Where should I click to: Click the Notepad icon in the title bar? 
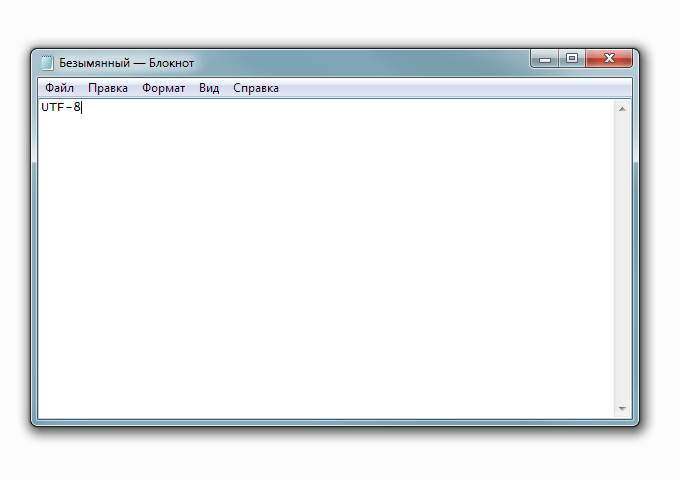click(47, 62)
